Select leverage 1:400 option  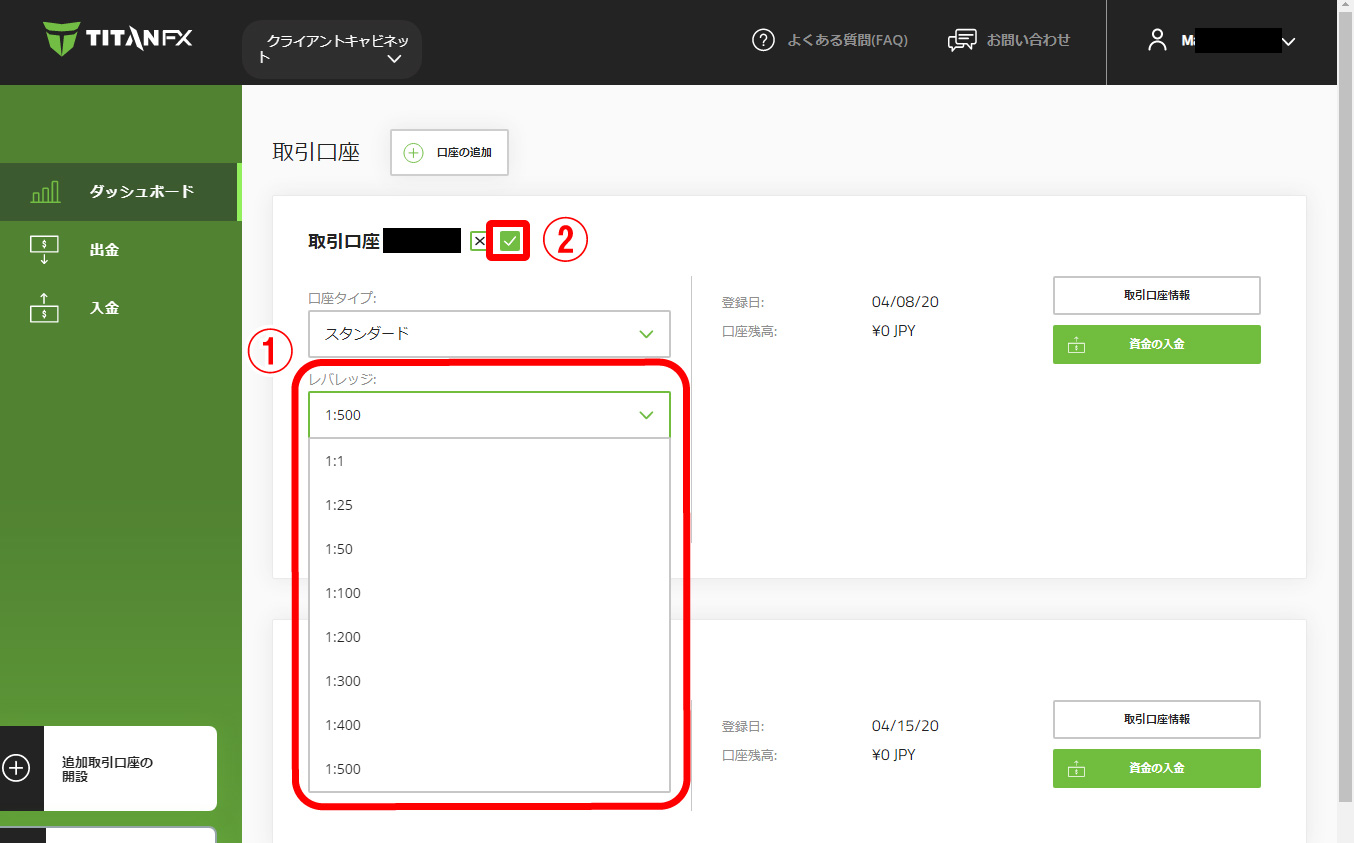(x=489, y=725)
